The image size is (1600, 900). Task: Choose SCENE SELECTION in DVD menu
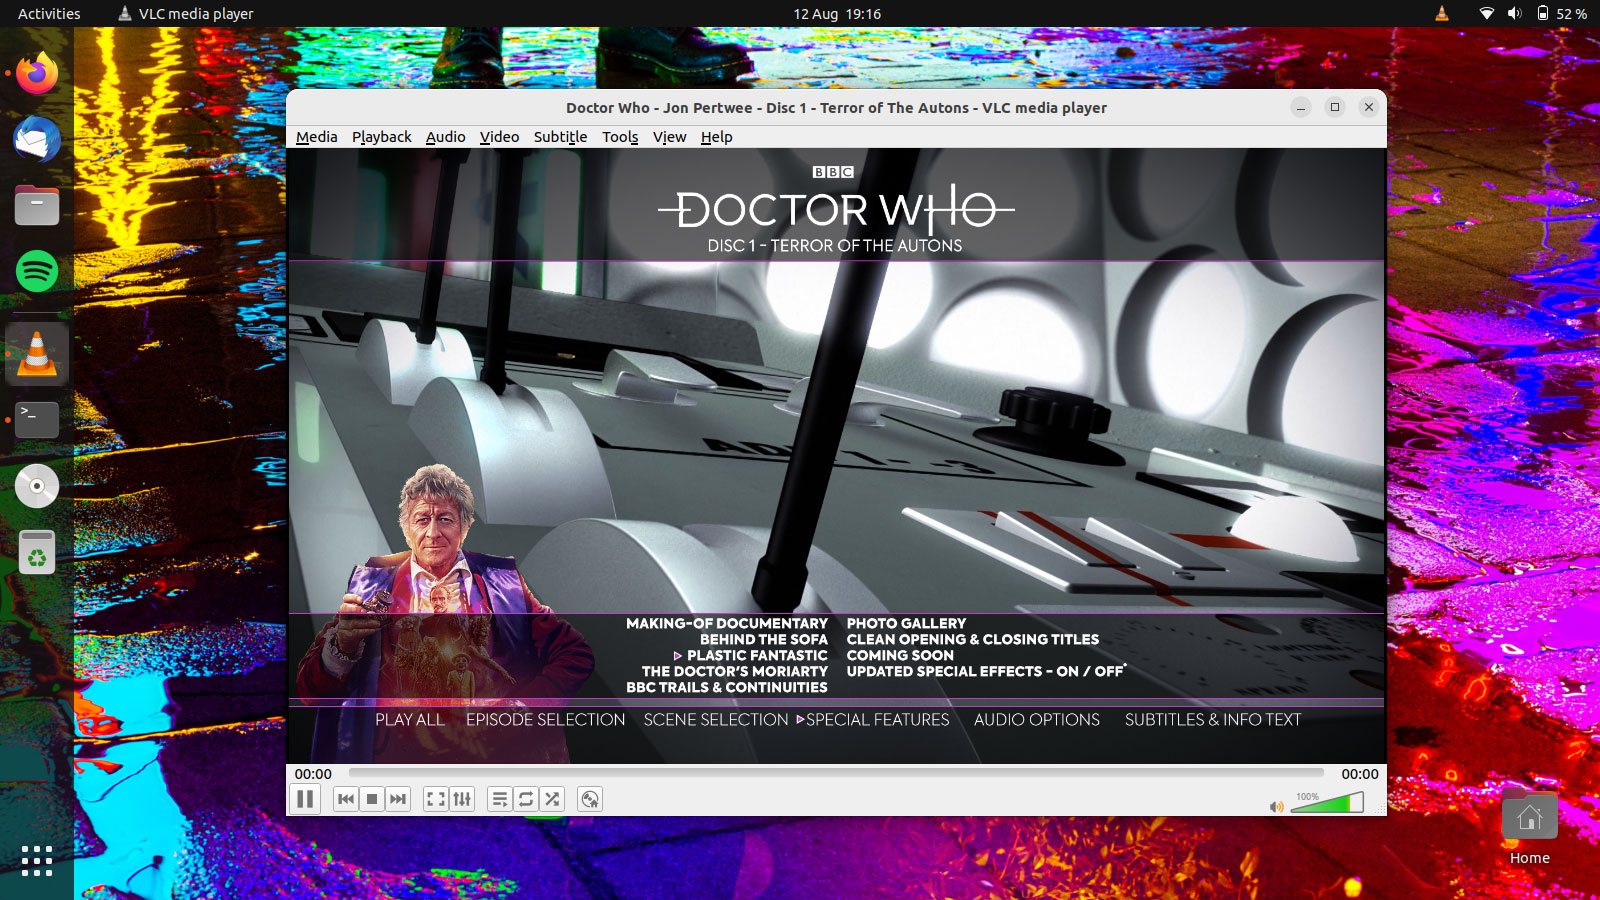point(716,720)
